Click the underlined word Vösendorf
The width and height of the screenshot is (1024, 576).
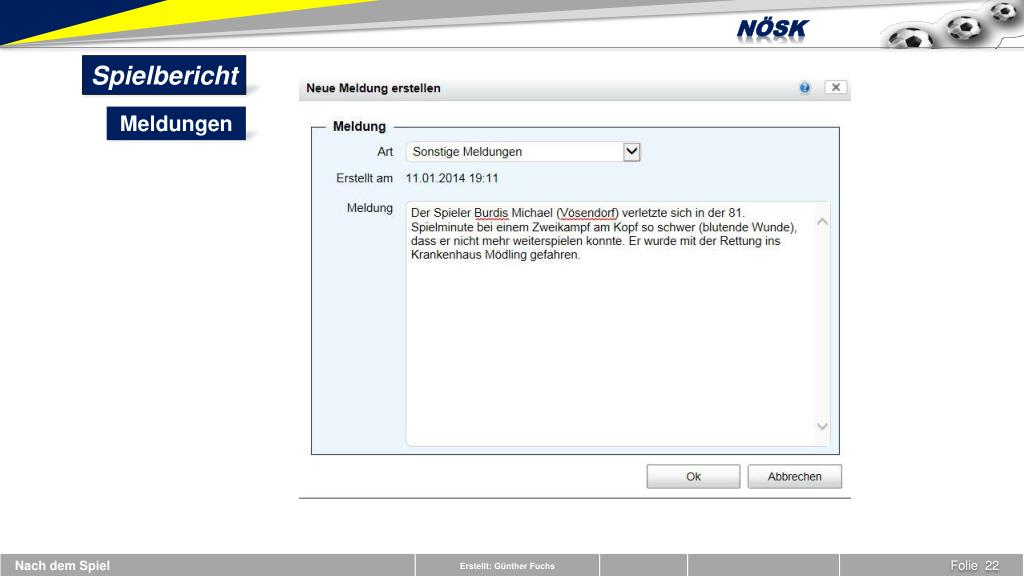coord(588,213)
